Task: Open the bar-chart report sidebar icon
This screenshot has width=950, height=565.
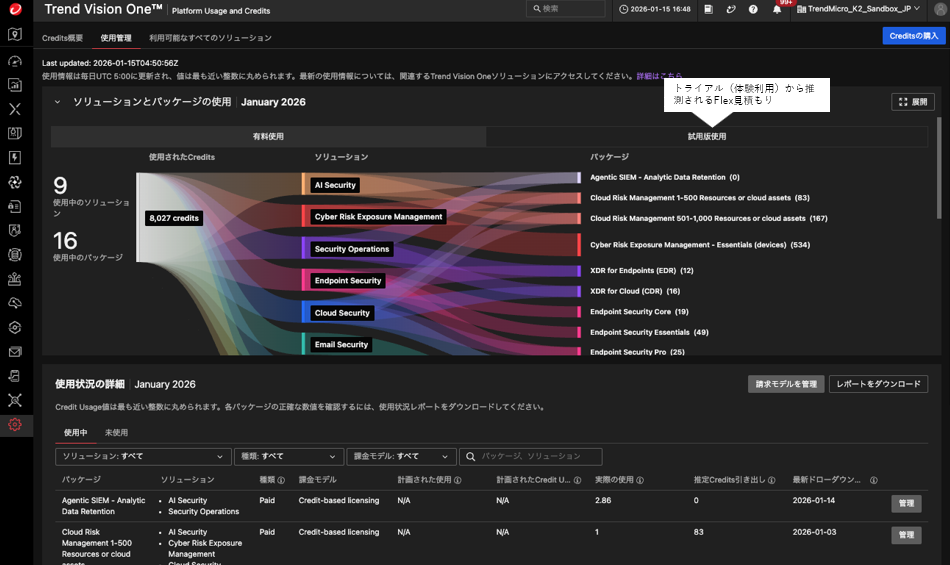Action: coord(15,85)
